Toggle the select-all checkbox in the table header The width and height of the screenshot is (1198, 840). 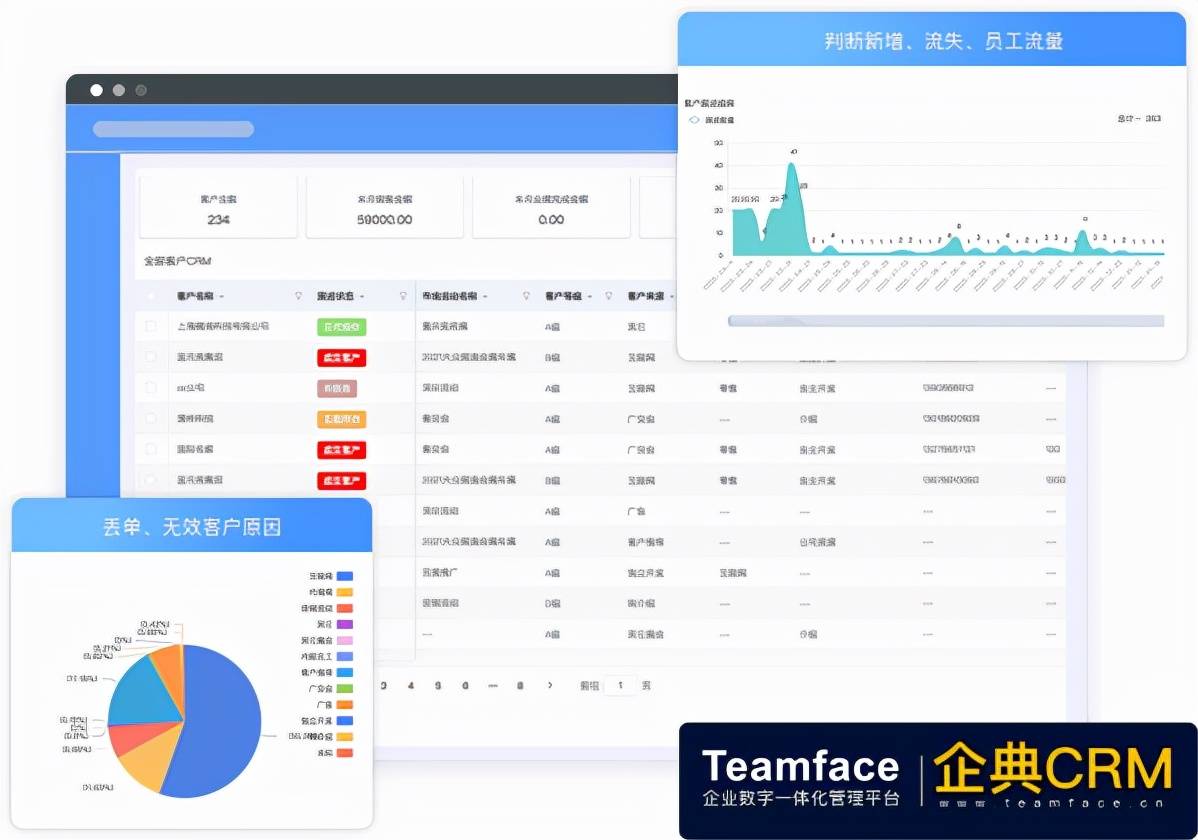152,295
